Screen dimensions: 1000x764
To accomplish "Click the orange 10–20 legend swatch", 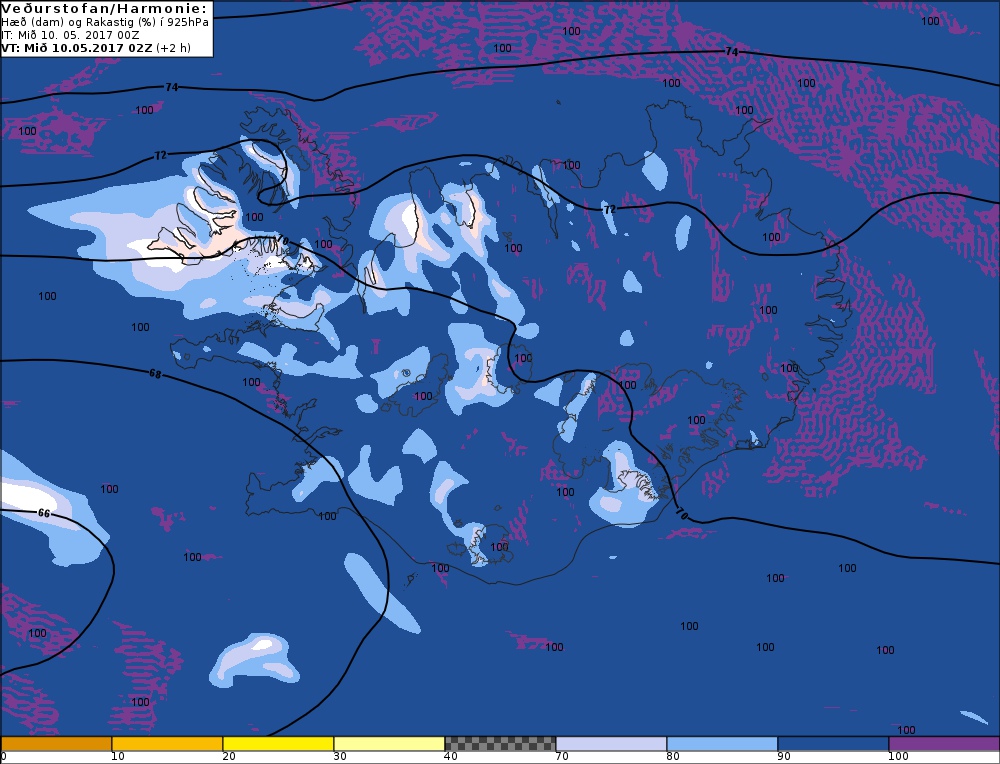I will (x=167, y=744).
